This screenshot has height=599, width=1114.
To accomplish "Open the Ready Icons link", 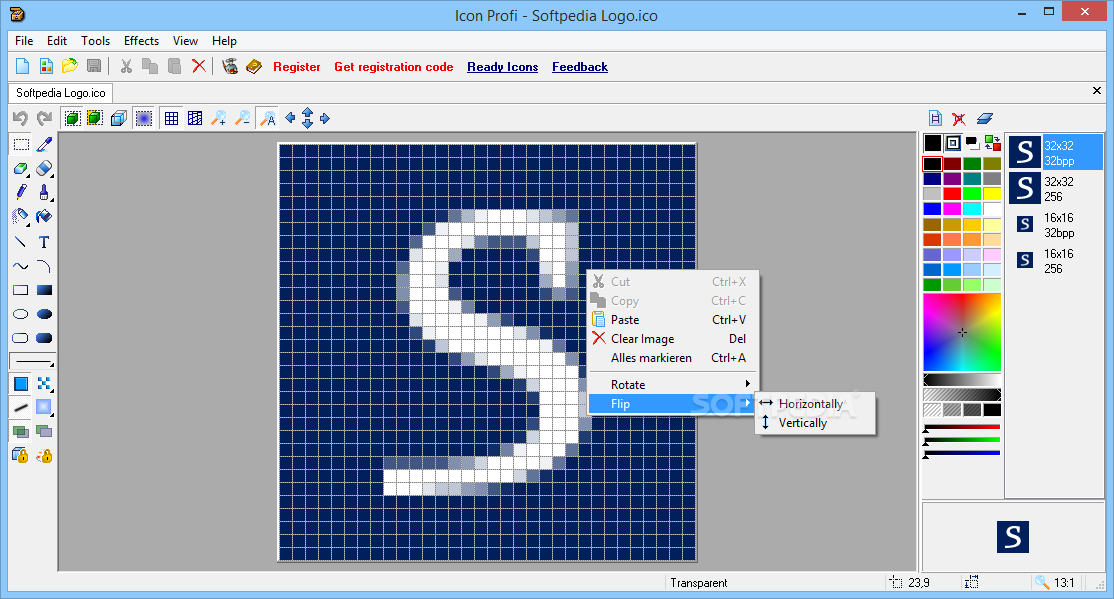I will point(502,67).
